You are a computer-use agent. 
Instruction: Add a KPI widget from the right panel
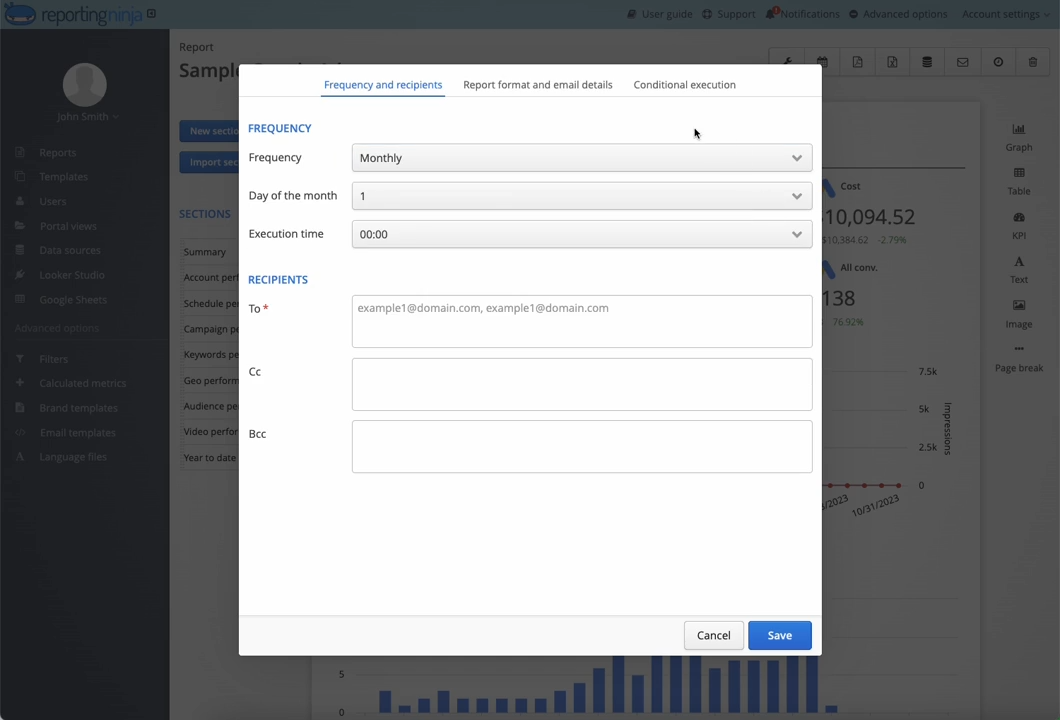click(1019, 226)
